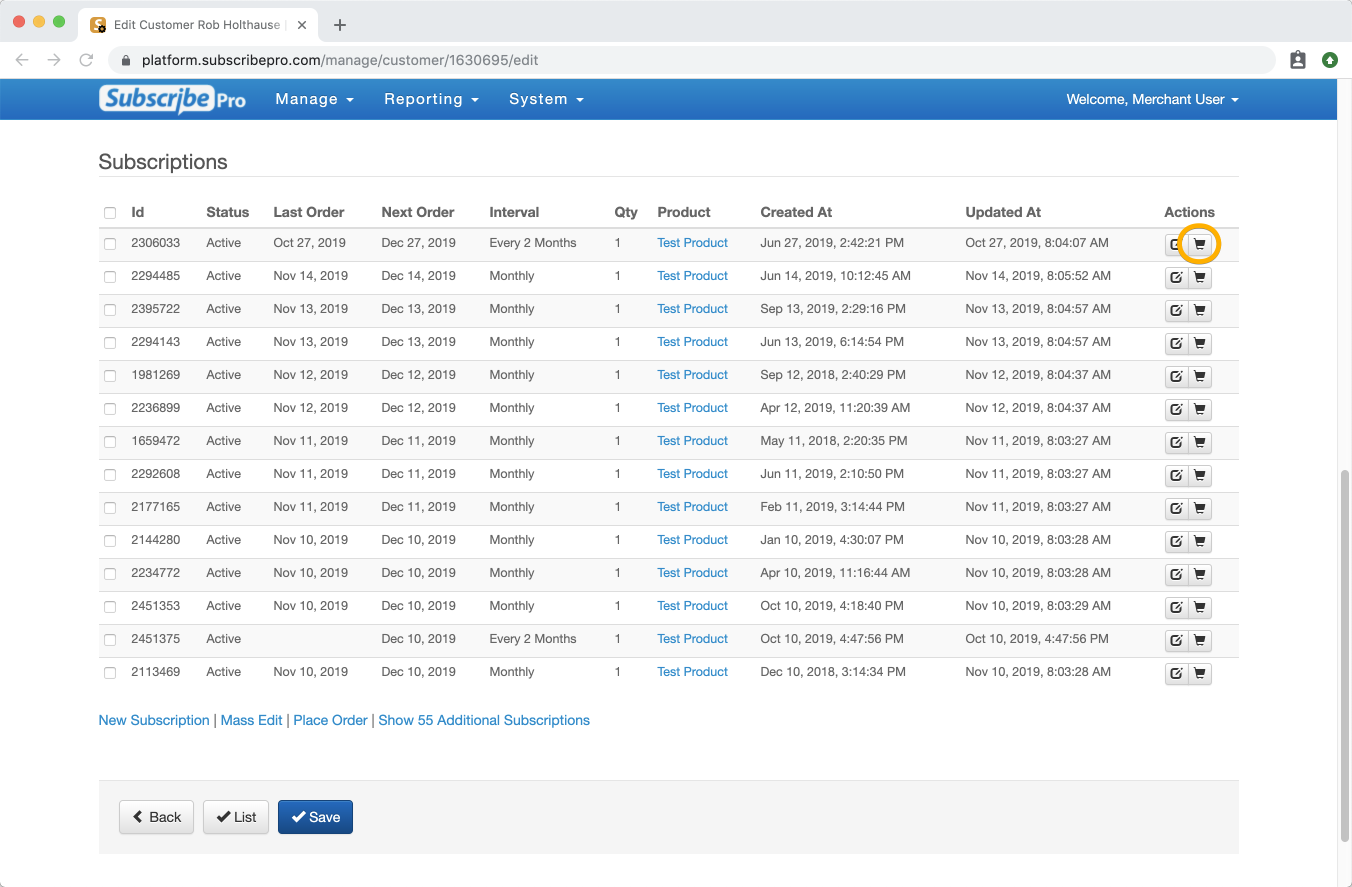This screenshot has width=1352, height=887.
Task: Click the cart icon for subscription 2113469
Action: pyautogui.click(x=1200, y=674)
